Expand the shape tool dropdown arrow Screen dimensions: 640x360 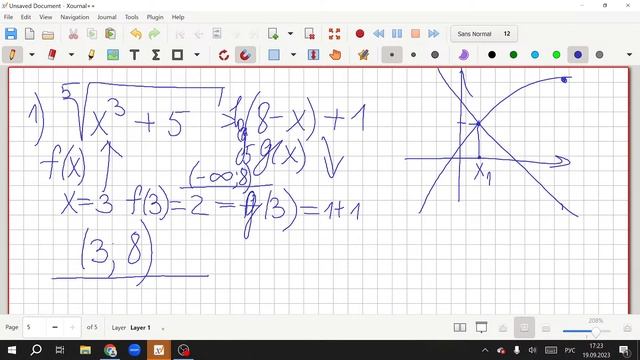pyautogui.click(x=197, y=55)
